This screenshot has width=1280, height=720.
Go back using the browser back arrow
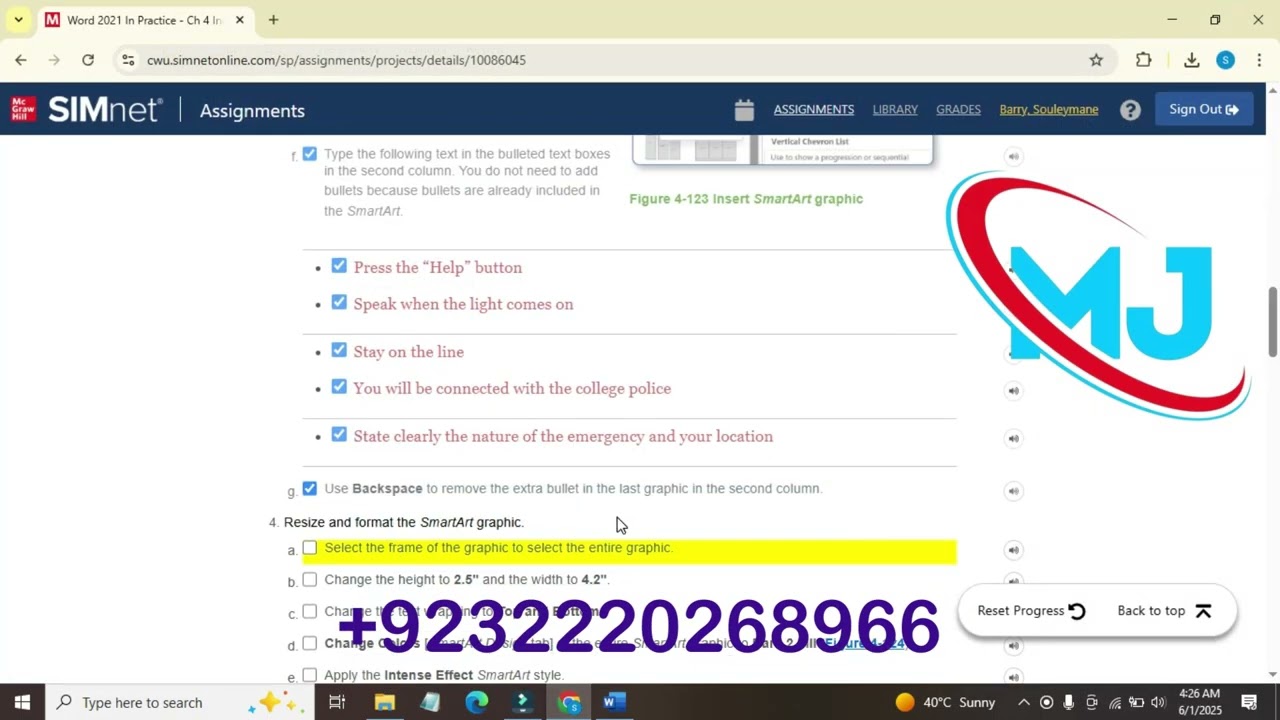(x=21, y=60)
